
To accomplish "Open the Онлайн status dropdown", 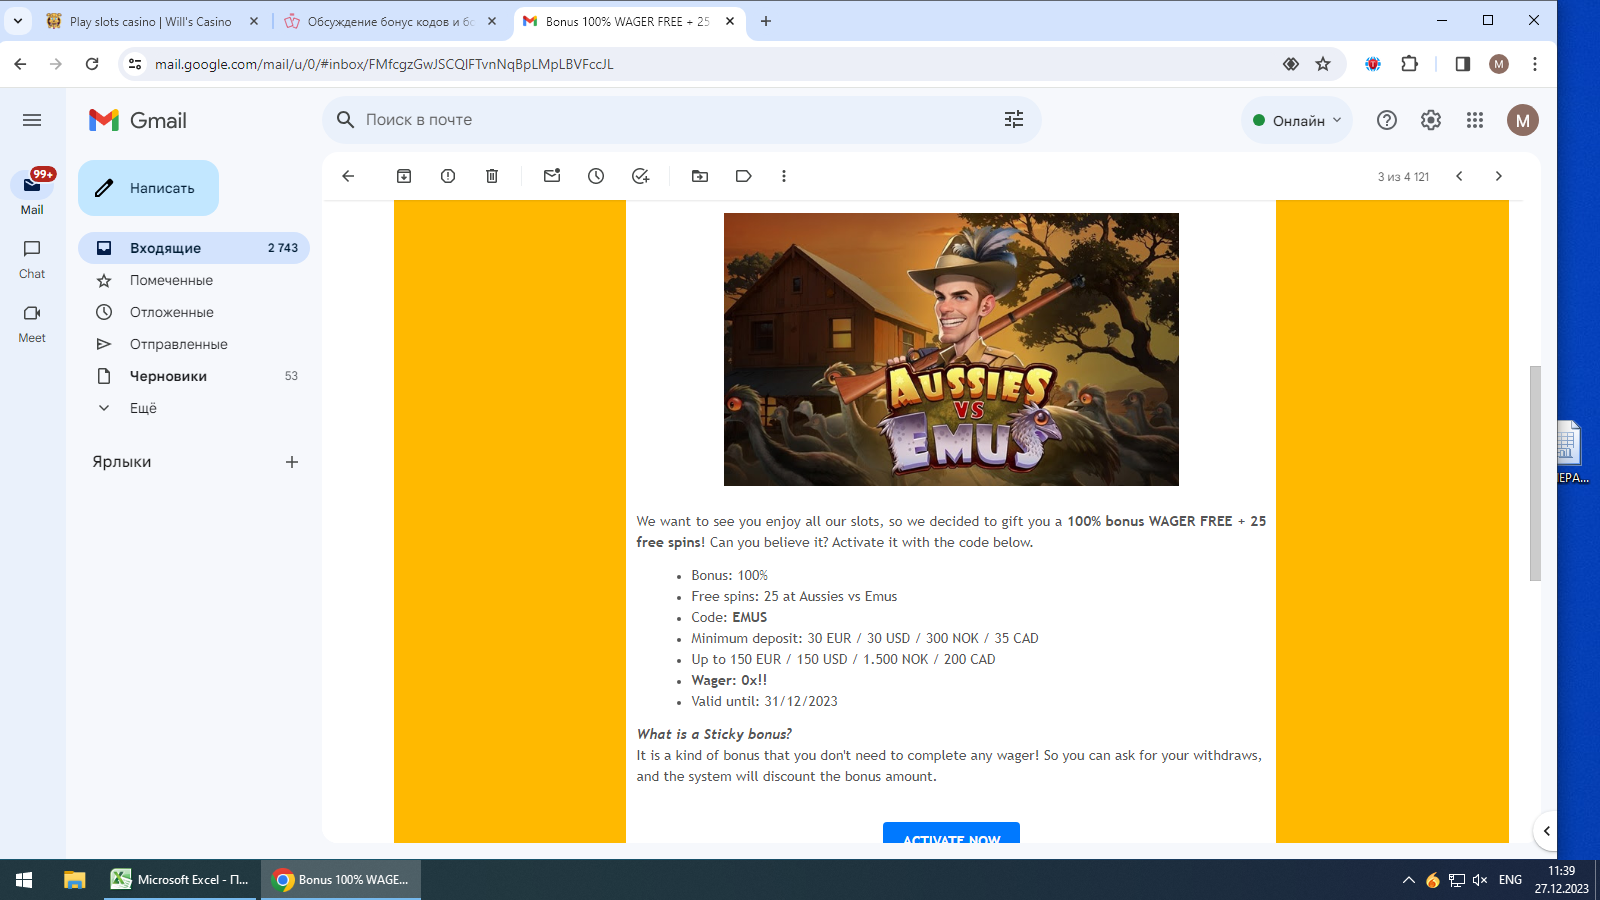I will [x=1297, y=120].
